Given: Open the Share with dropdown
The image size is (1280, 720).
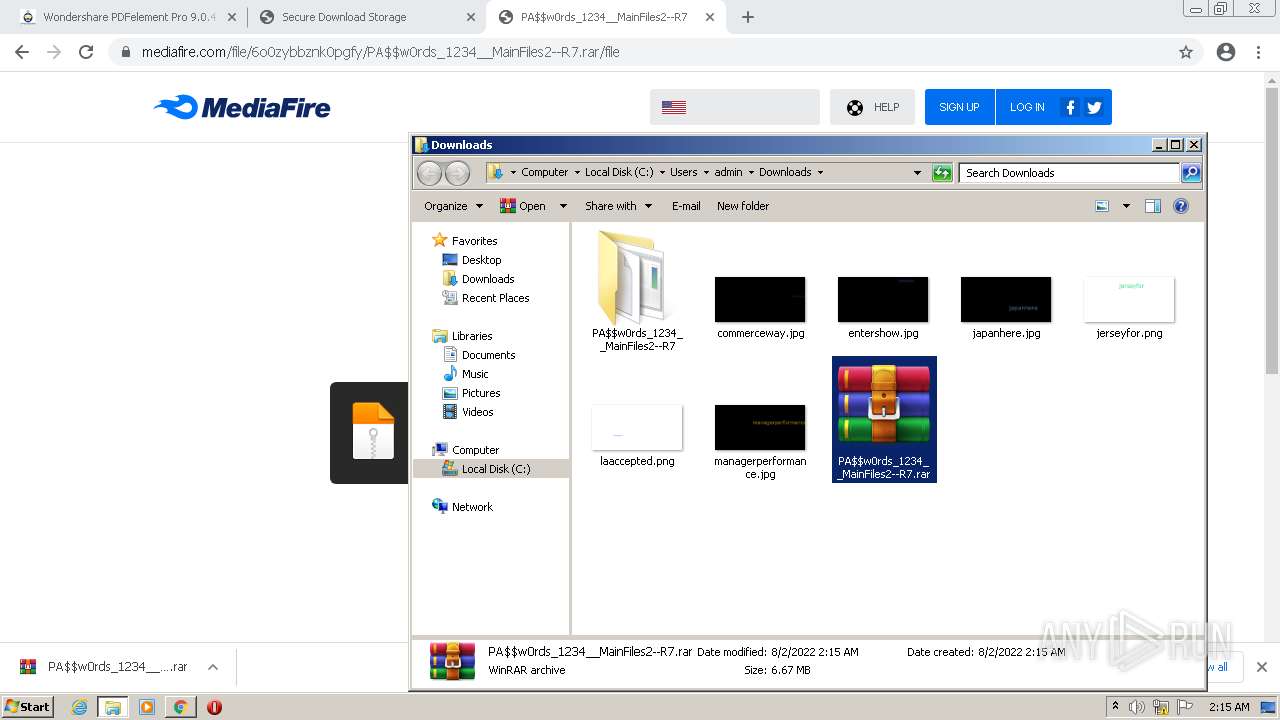Looking at the screenshot, I should pyautogui.click(x=618, y=206).
